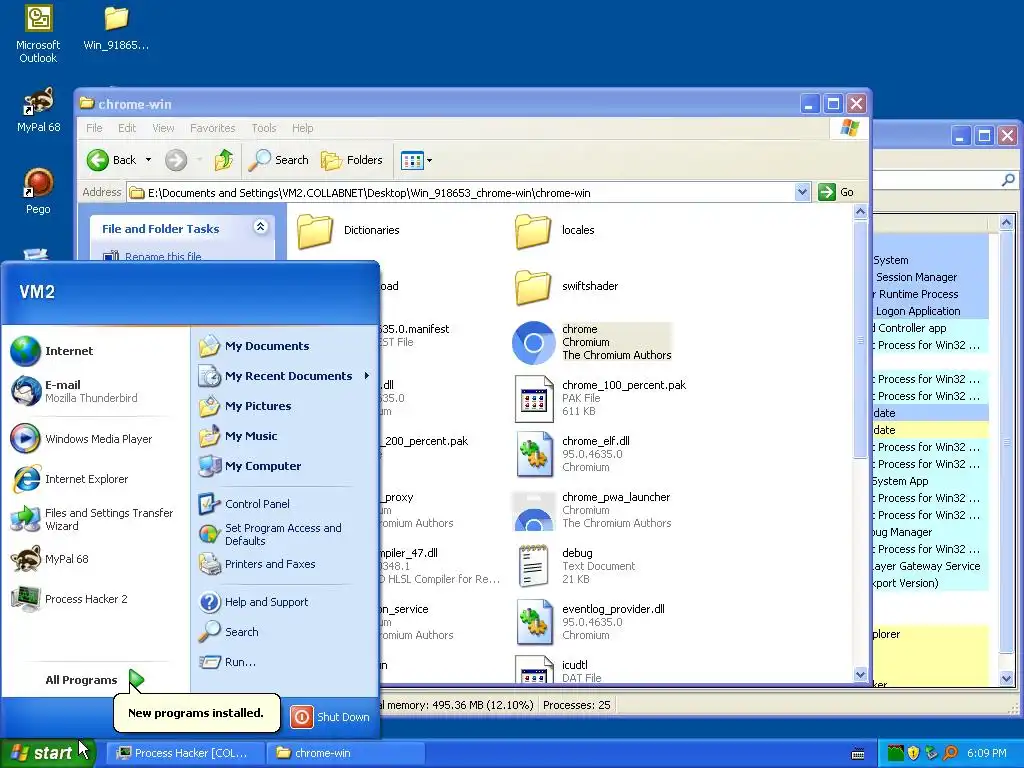Open the Edit menu

[127, 128]
